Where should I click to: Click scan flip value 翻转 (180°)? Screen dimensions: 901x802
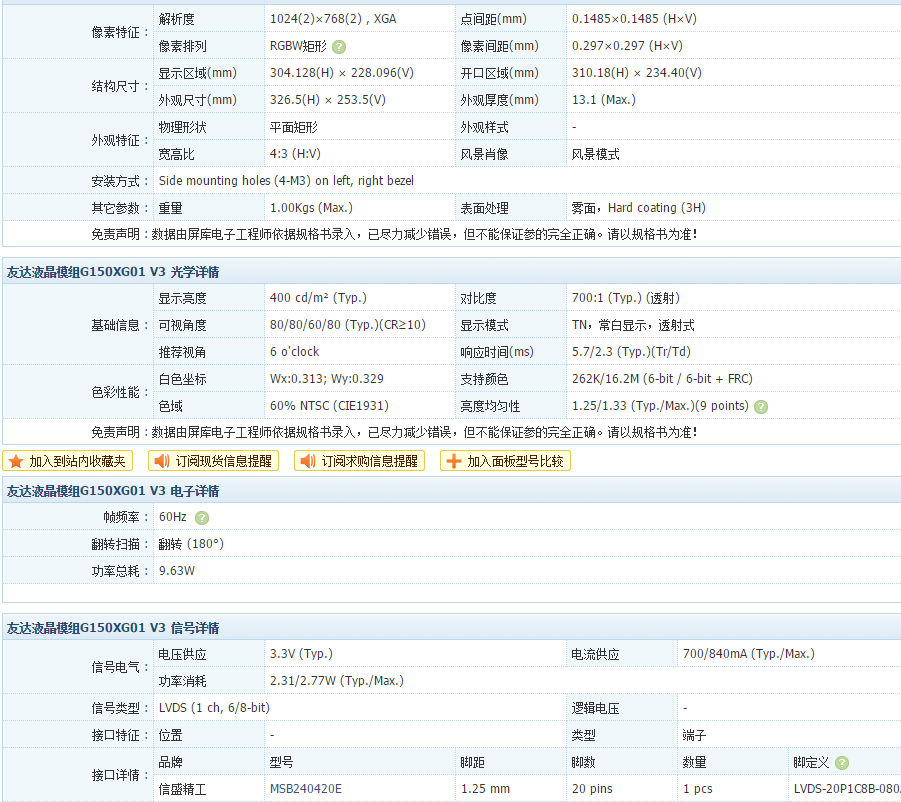[x=191, y=544]
